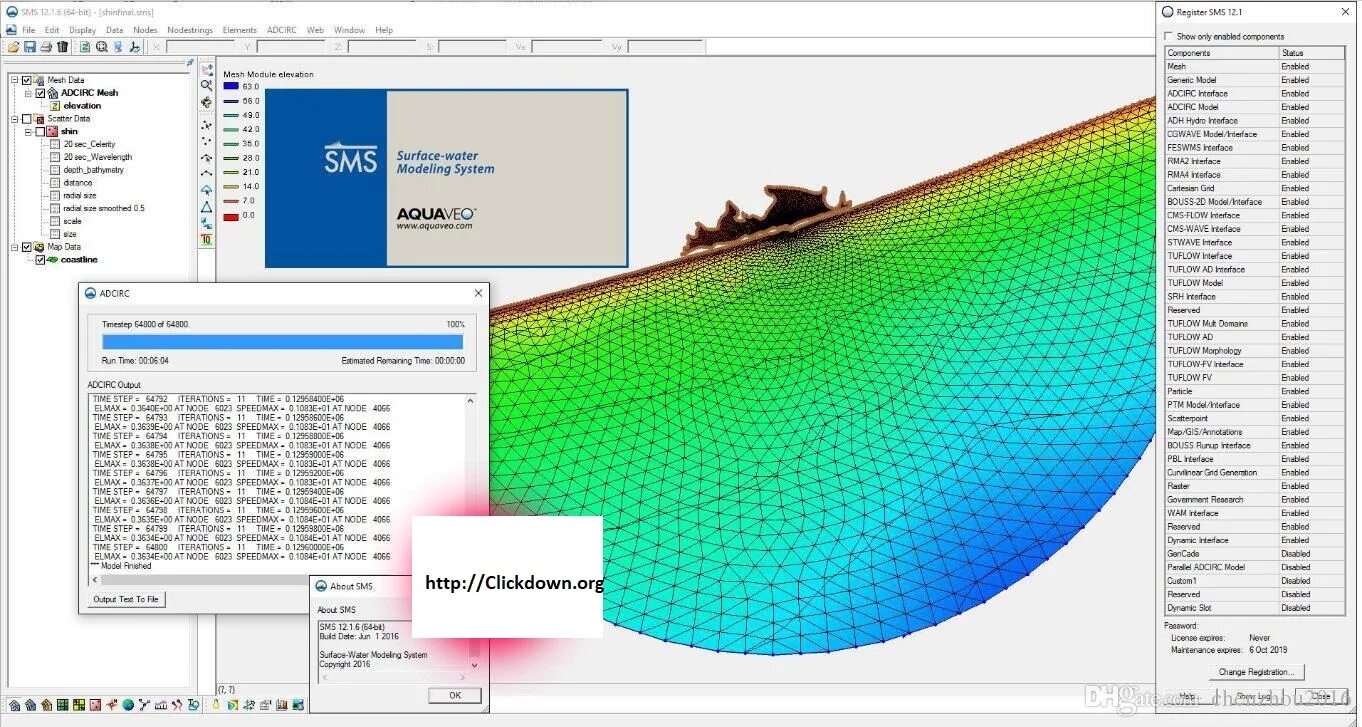Enable 'Show only enabled components' checkbox
Viewport: 1362px width, 727px height.
[1169, 37]
